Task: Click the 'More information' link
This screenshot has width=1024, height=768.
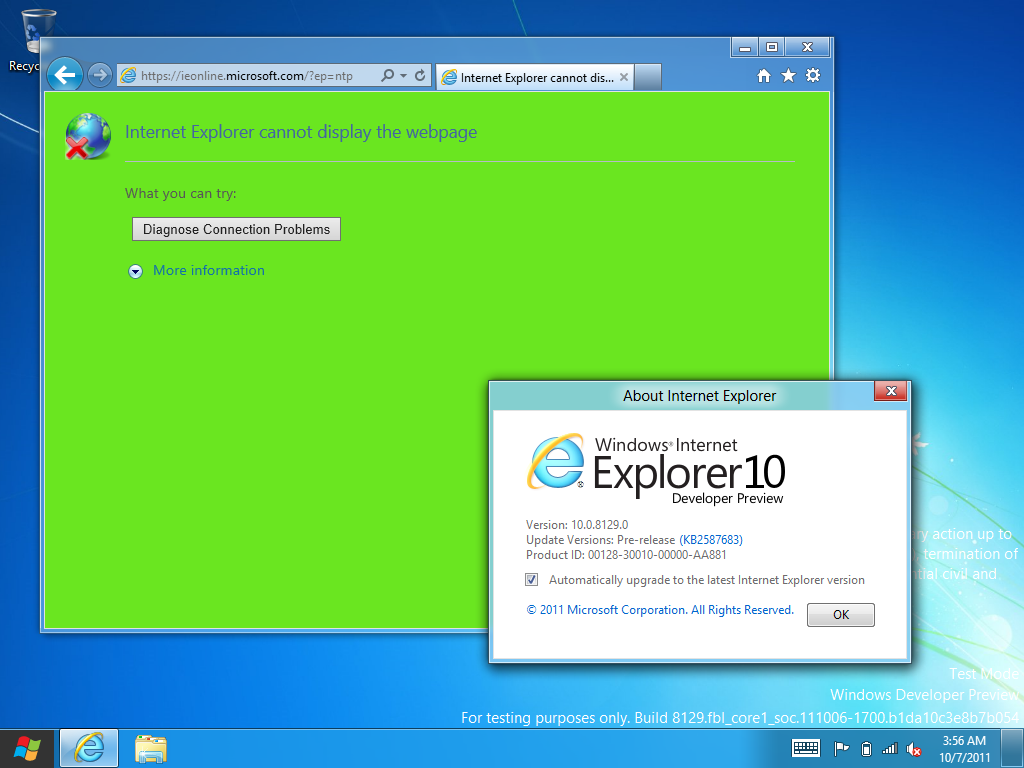Action: 209,270
